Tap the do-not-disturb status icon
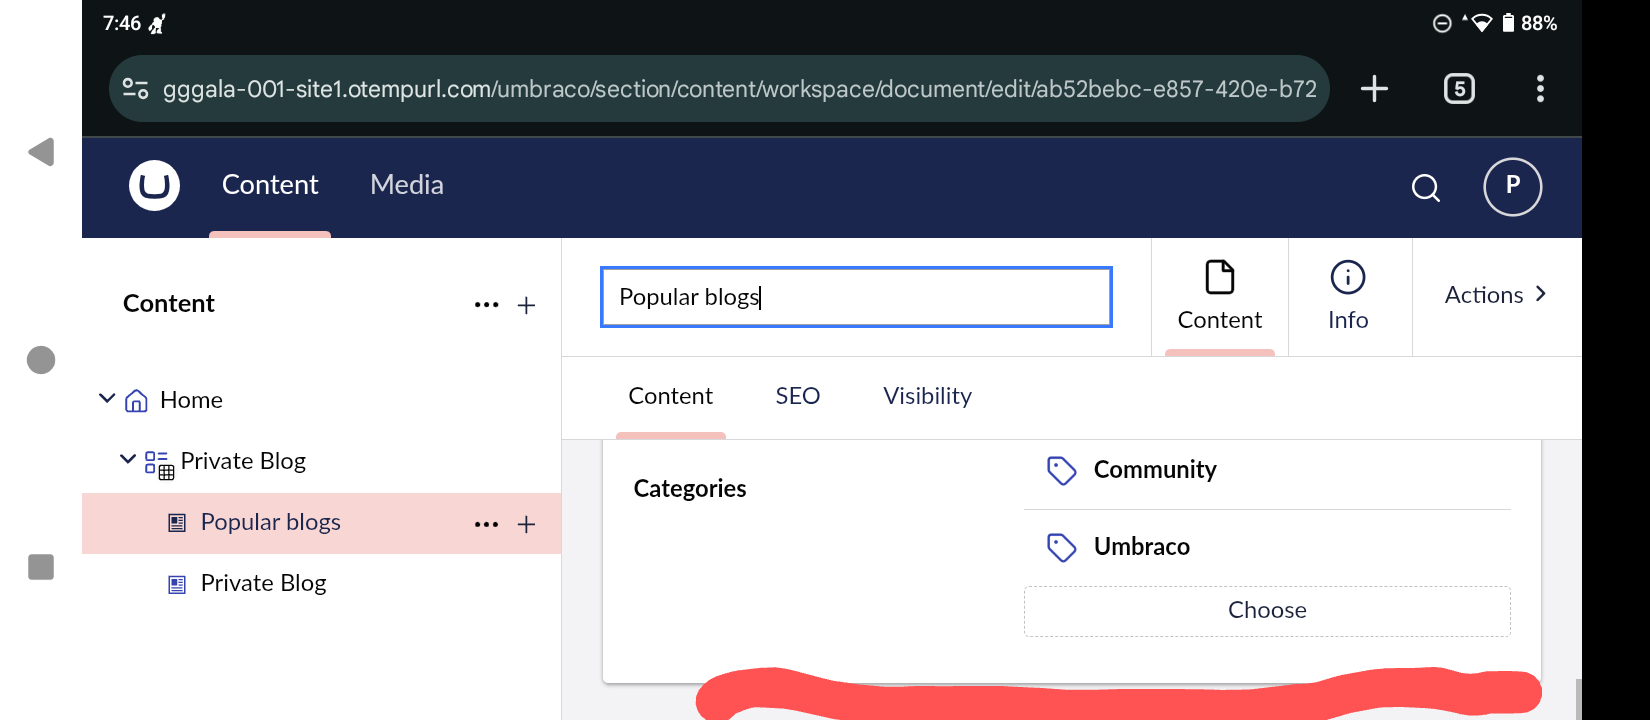The image size is (1650, 720). click(1442, 23)
